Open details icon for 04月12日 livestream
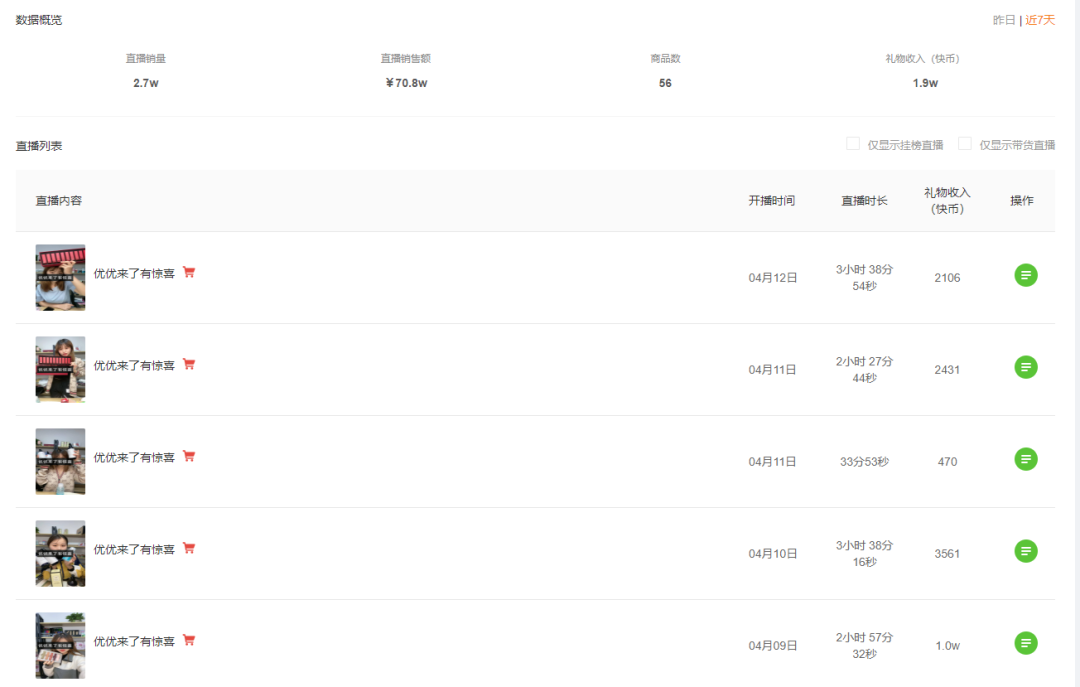The image size is (1080, 687). pos(1026,276)
